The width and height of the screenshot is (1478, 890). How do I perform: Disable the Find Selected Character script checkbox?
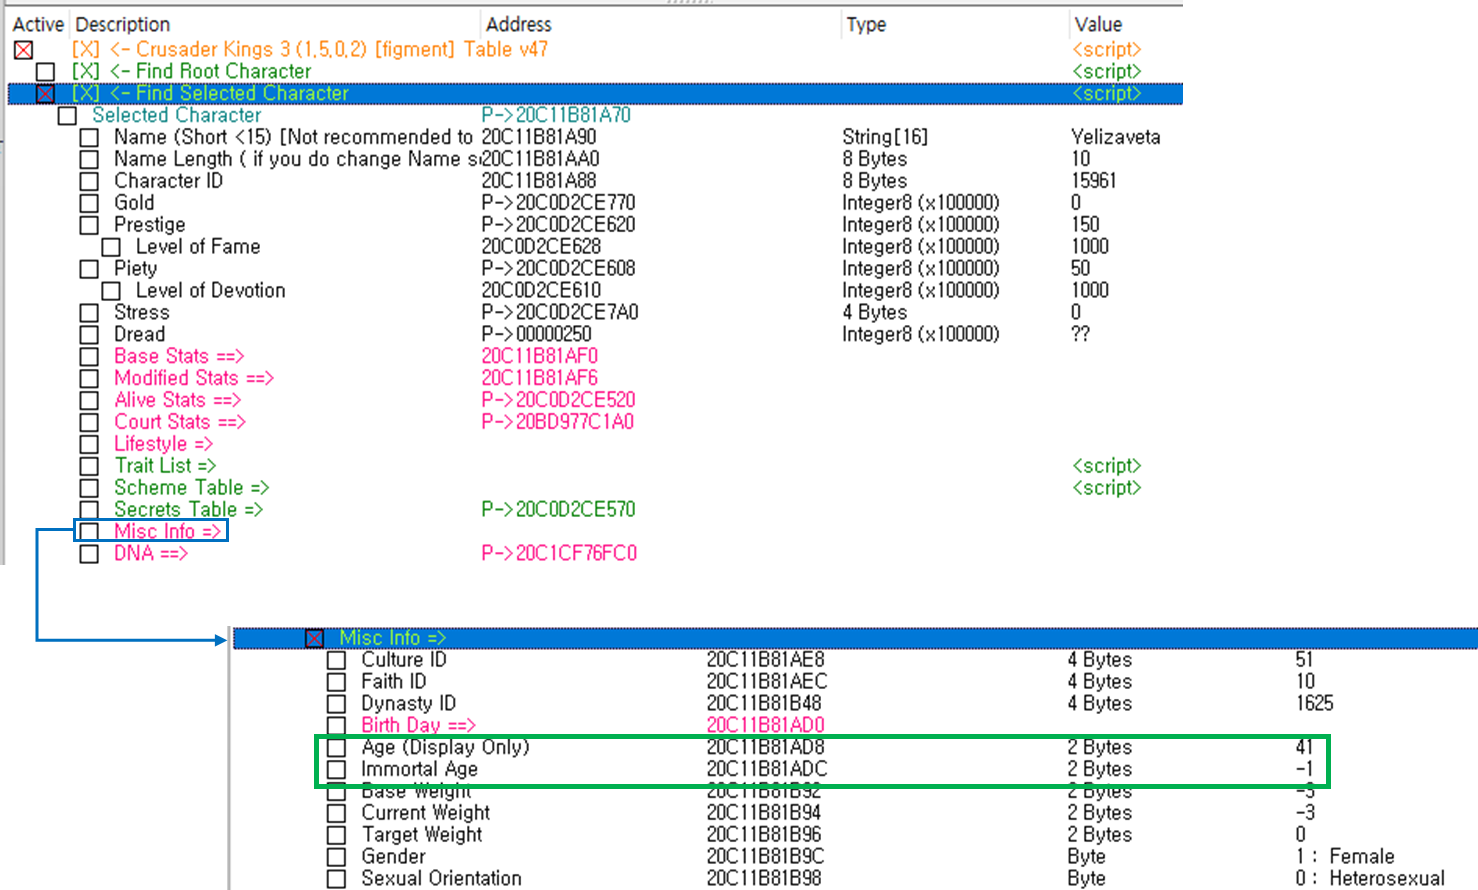(x=45, y=94)
